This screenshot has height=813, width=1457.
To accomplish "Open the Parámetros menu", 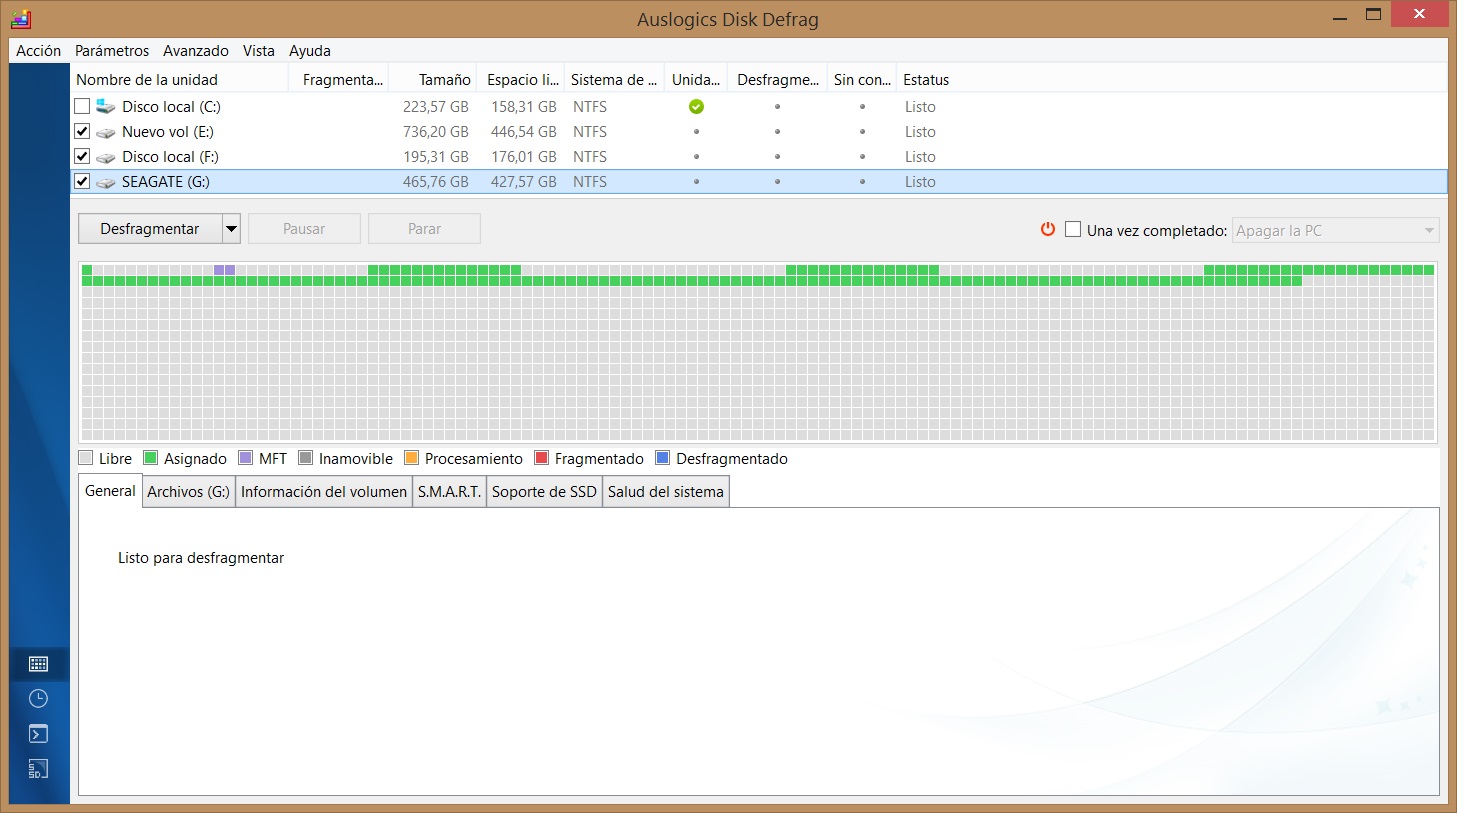I will pos(112,51).
